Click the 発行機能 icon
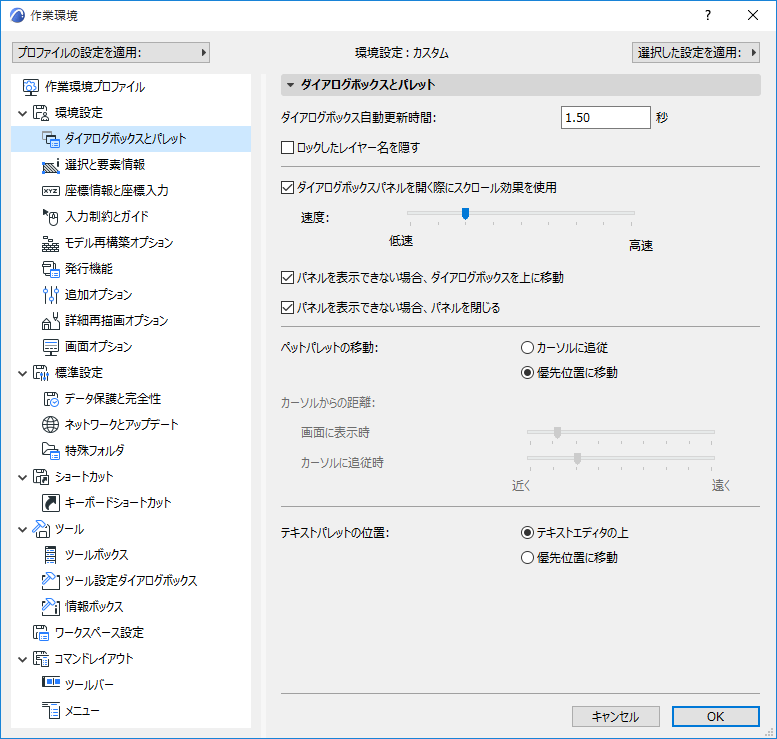This screenshot has width=777, height=739. 51,269
